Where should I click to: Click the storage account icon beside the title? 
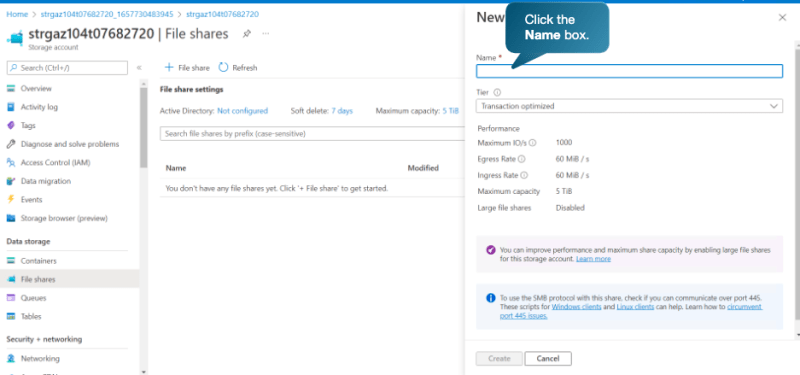pyautogui.click(x=15, y=38)
